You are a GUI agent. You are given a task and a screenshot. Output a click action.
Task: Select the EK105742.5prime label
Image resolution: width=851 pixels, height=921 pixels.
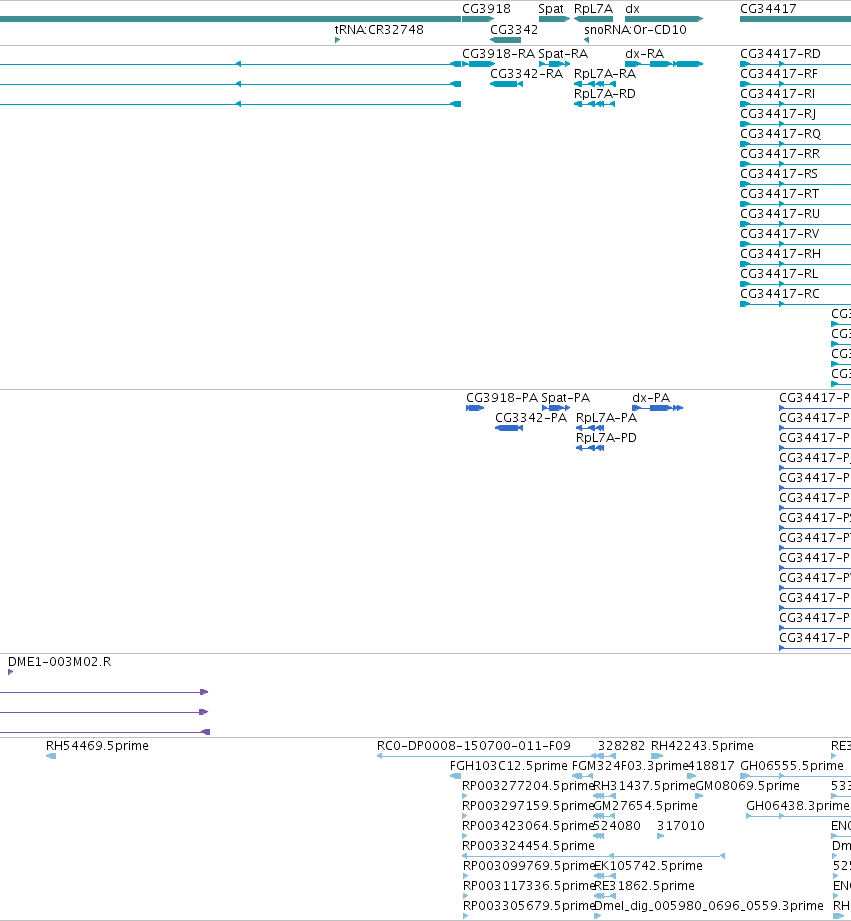coord(648,865)
